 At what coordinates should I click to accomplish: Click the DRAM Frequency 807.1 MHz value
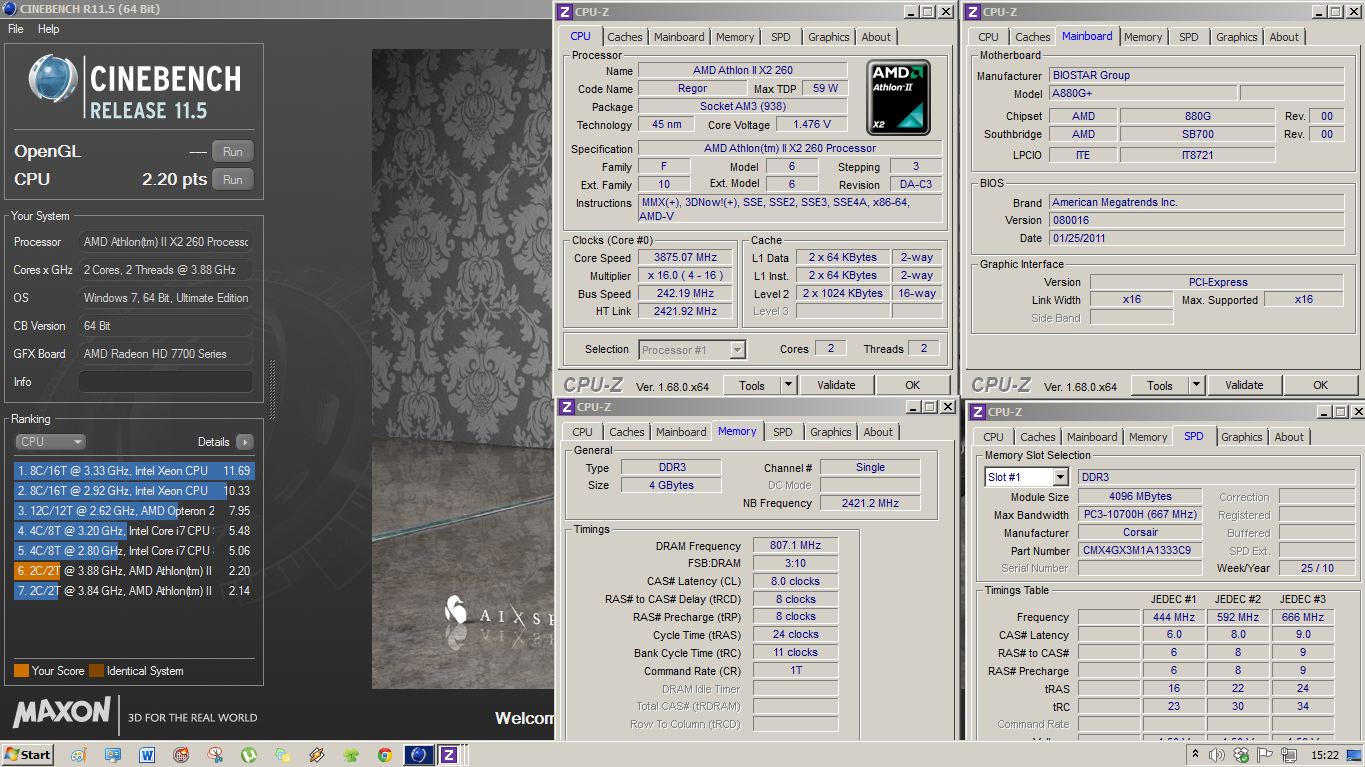pyautogui.click(x=795, y=545)
